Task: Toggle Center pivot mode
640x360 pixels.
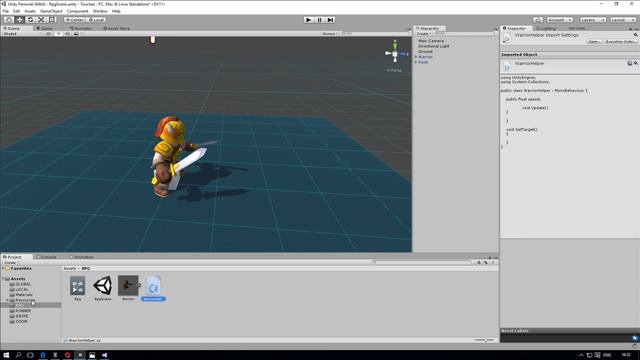Action: click(74, 20)
